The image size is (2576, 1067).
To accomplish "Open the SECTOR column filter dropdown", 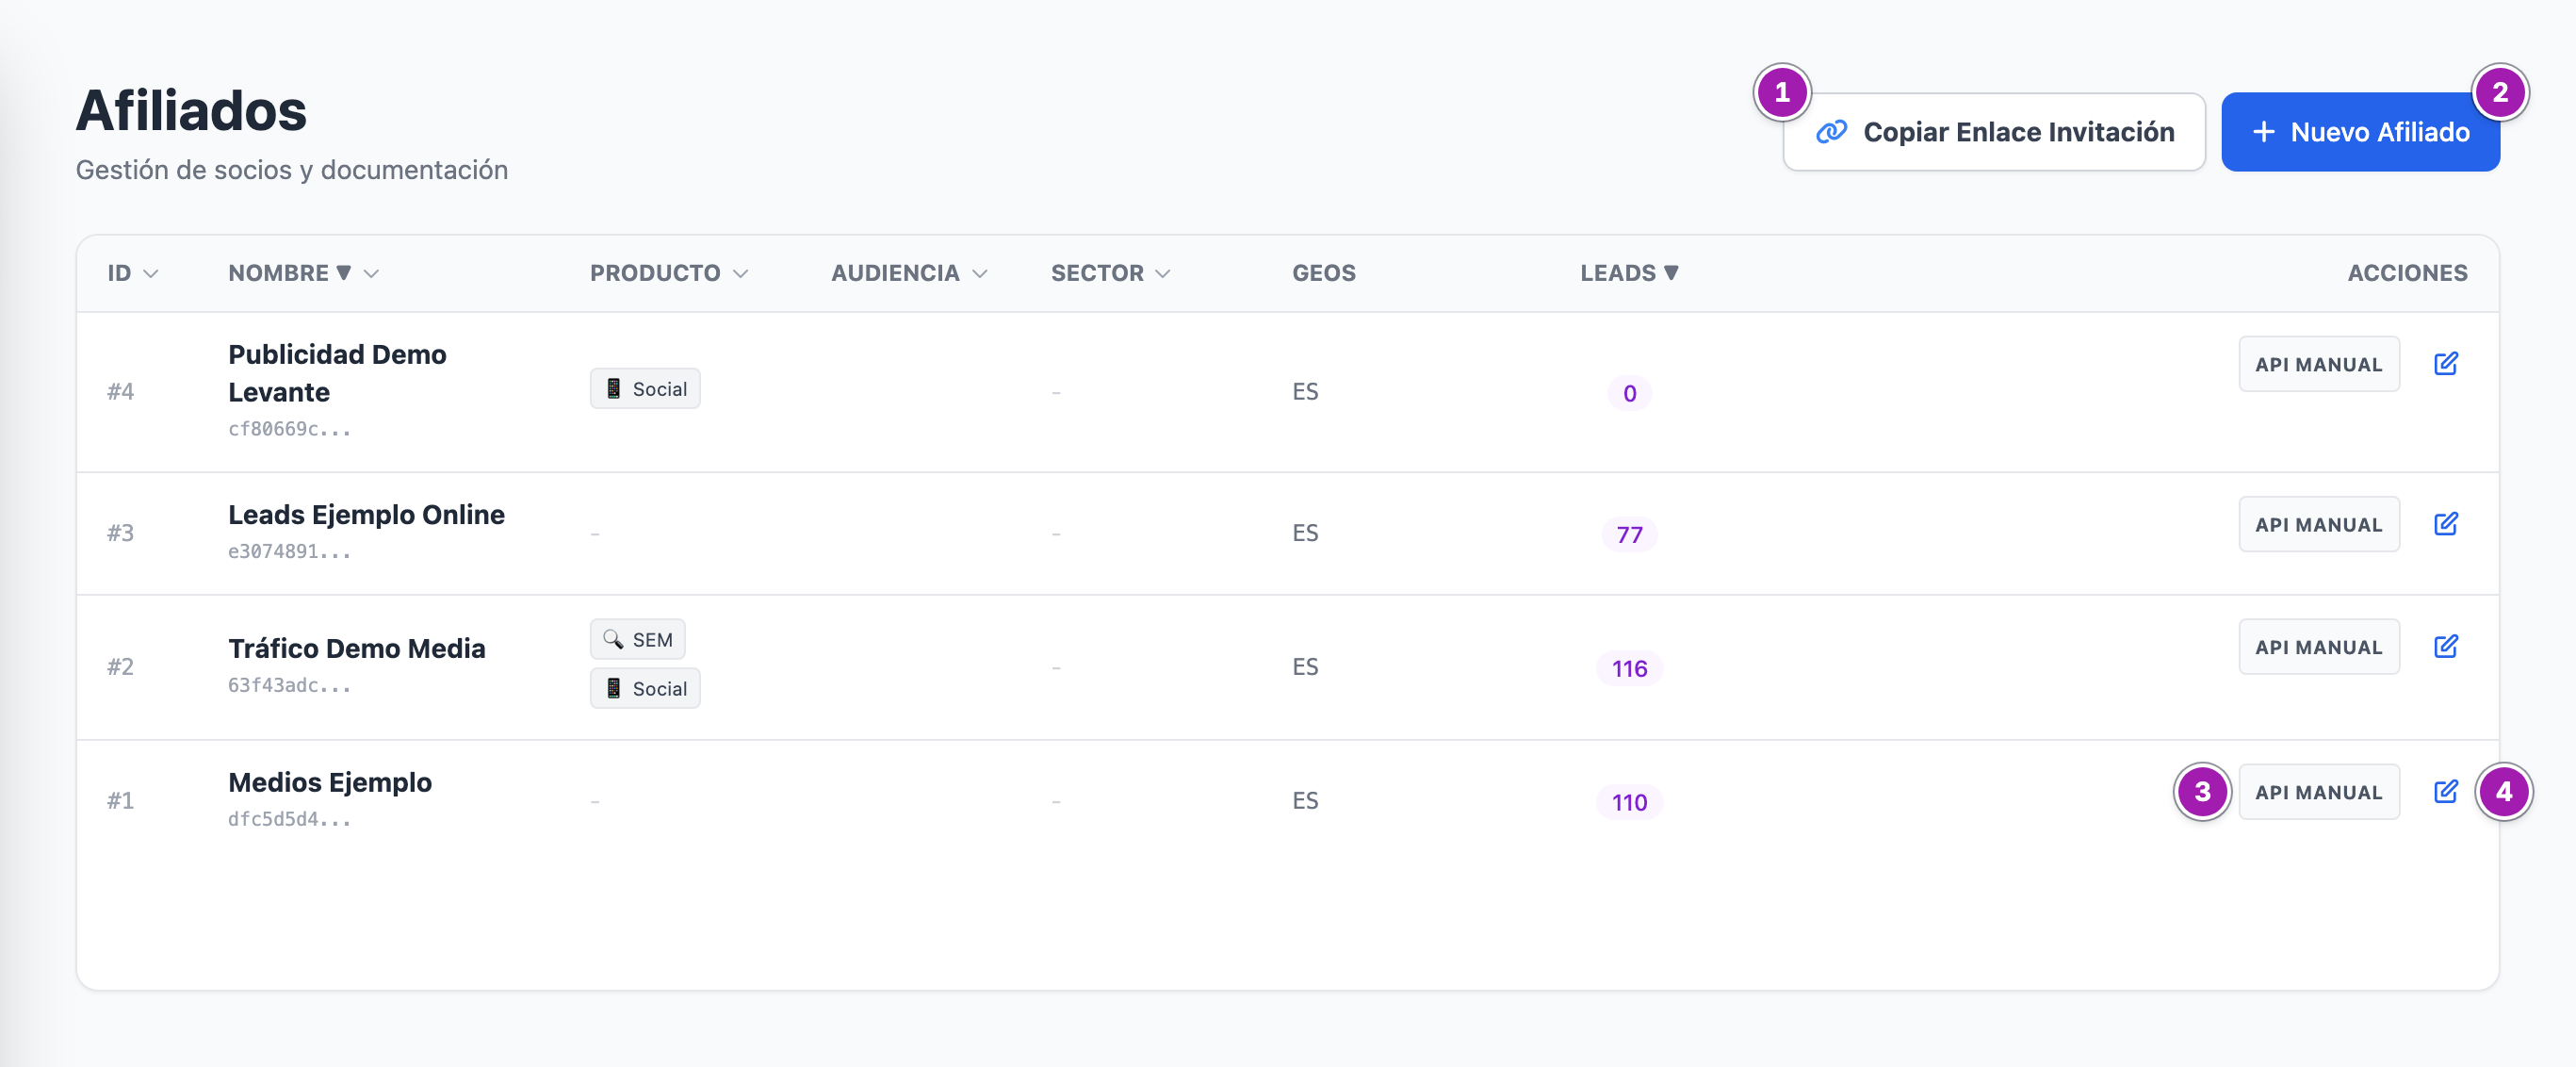I will pyautogui.click(x=1162, y=274).
